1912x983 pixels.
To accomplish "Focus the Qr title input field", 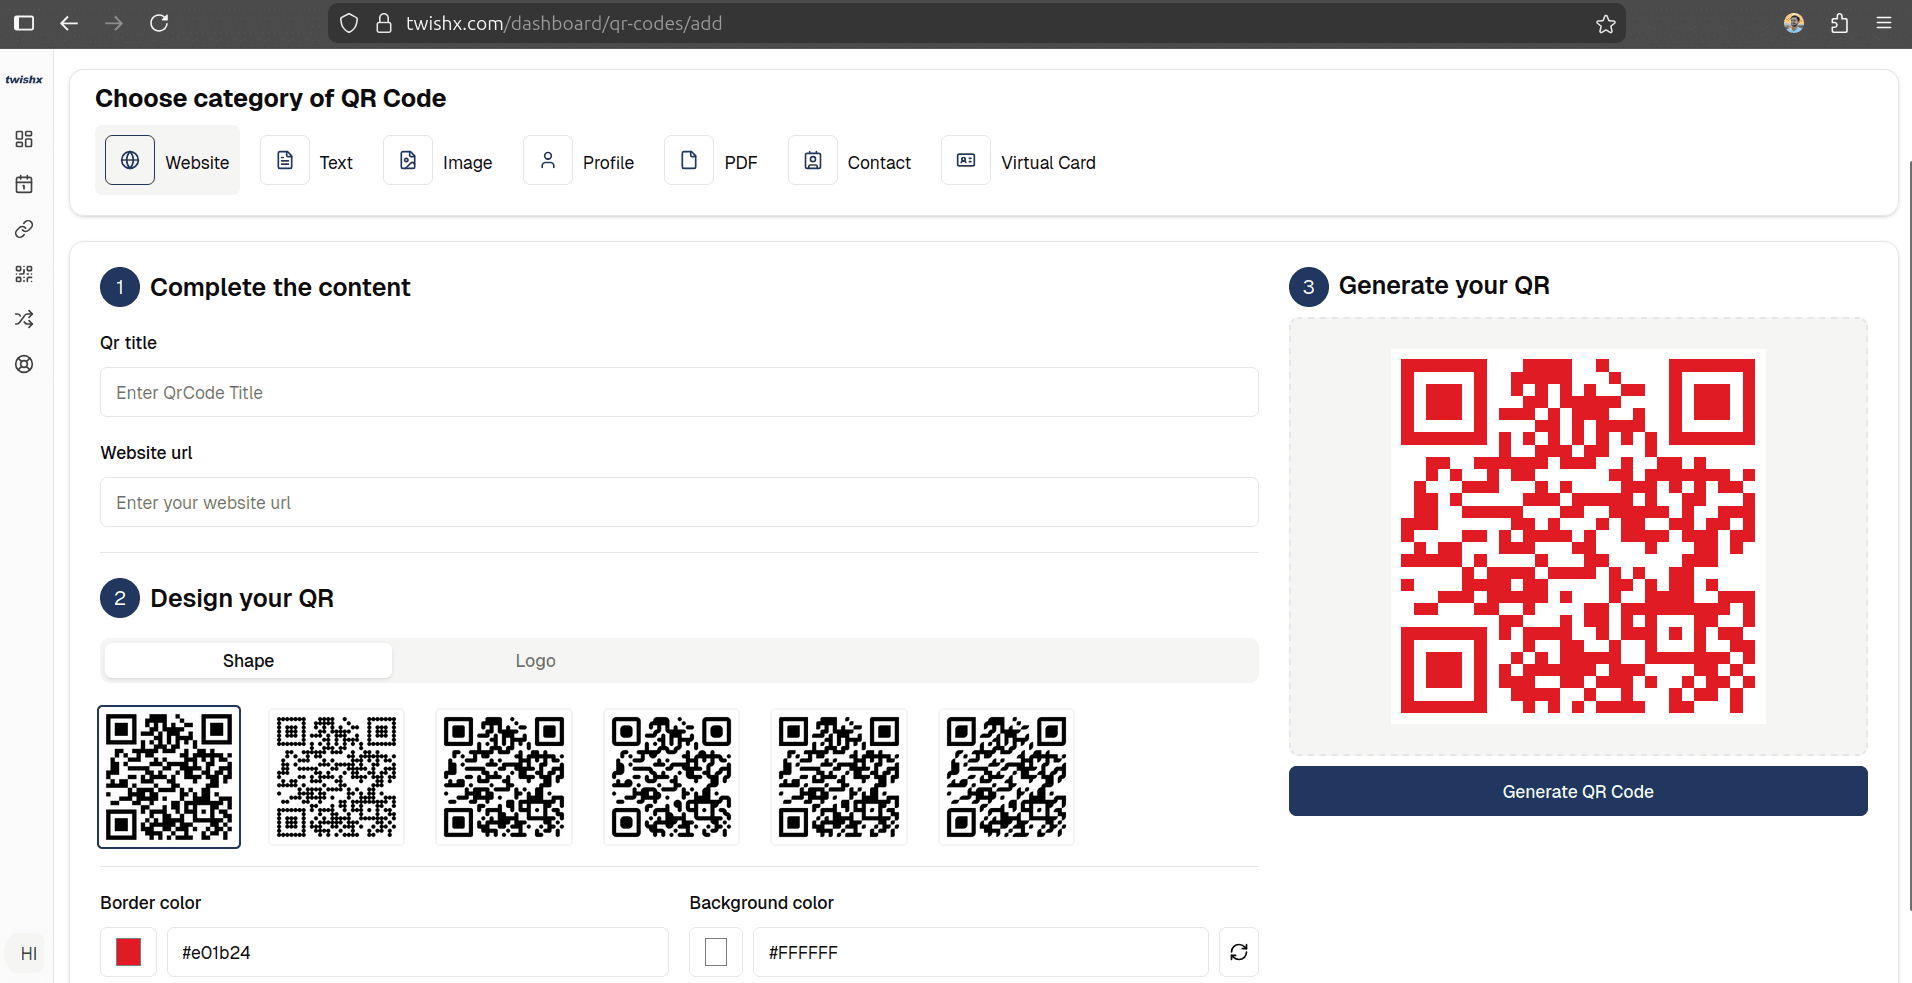I will [679, 392].
